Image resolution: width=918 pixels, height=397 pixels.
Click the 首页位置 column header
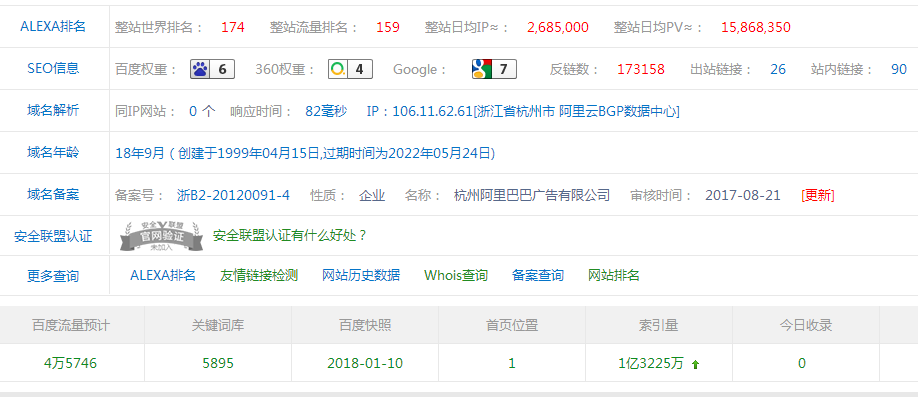click(512, 326)
